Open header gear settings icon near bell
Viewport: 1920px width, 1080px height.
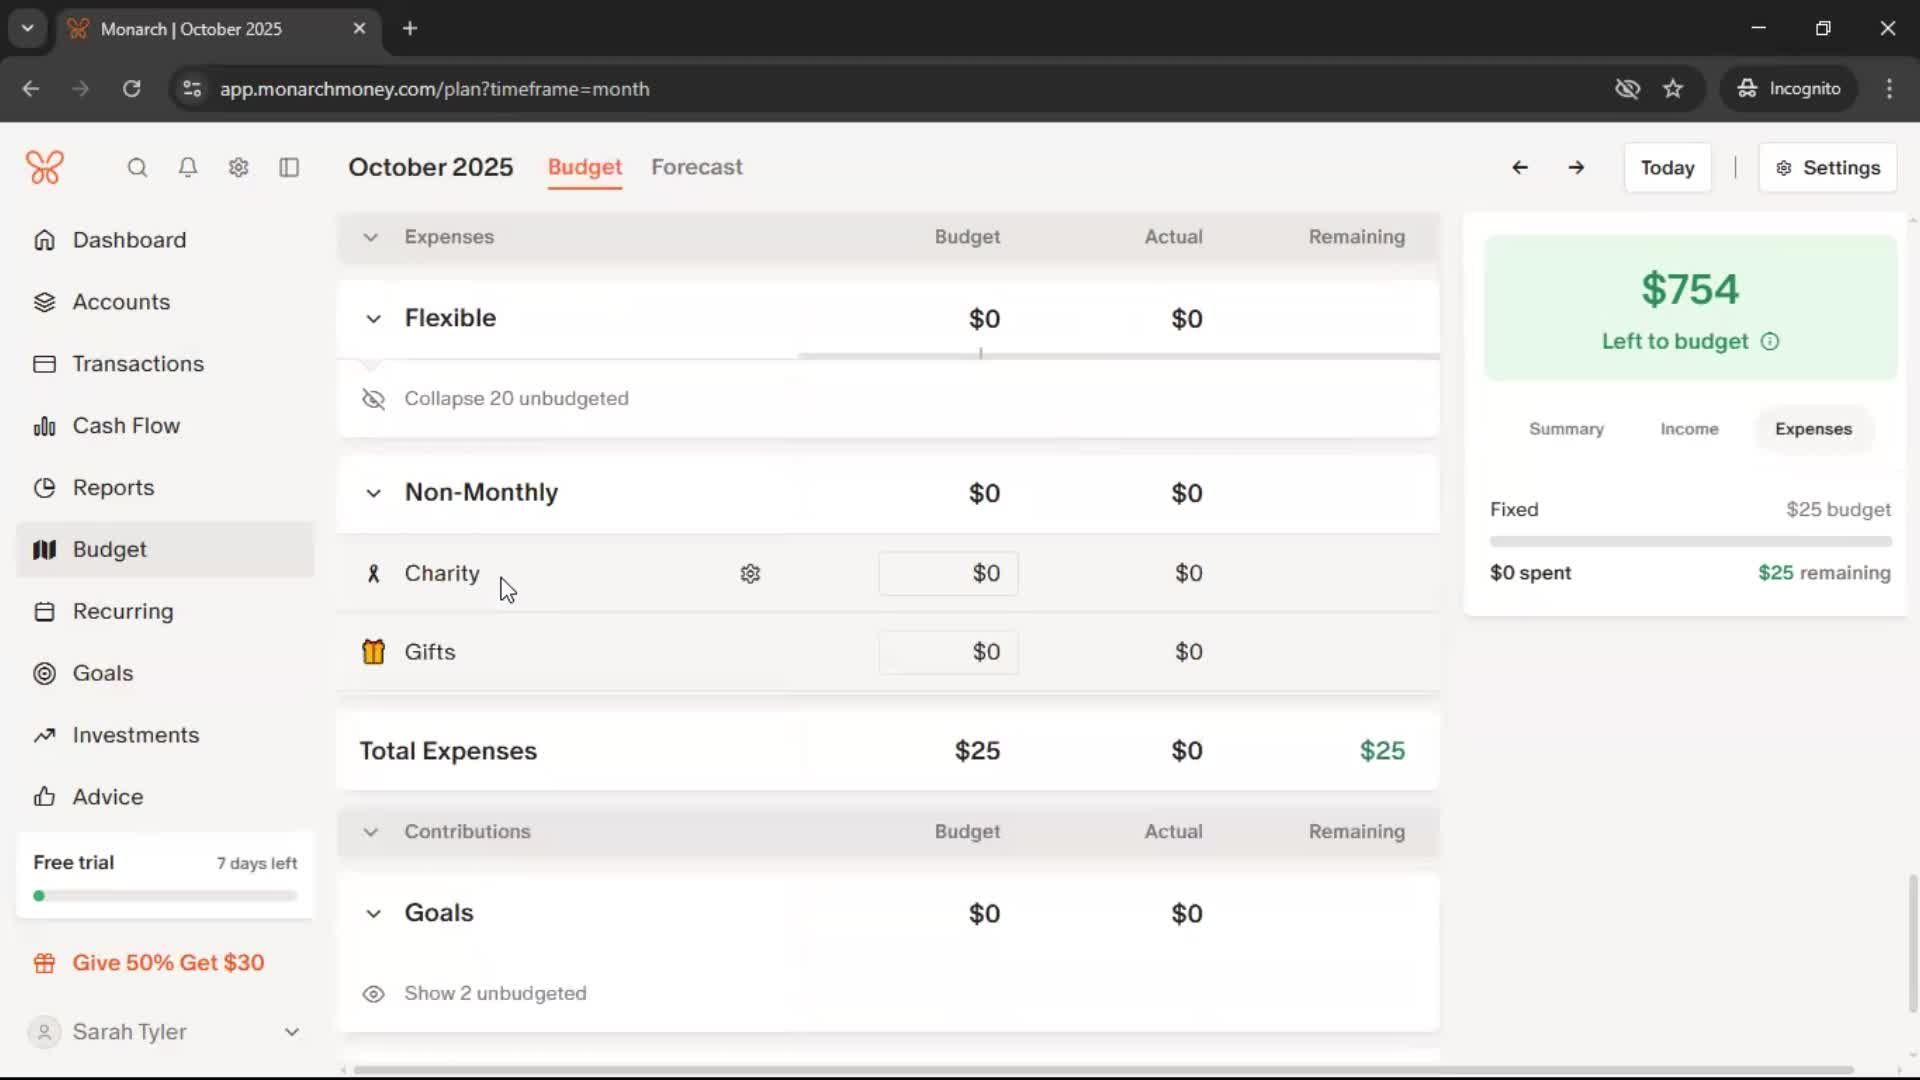(x=238, y=167)
